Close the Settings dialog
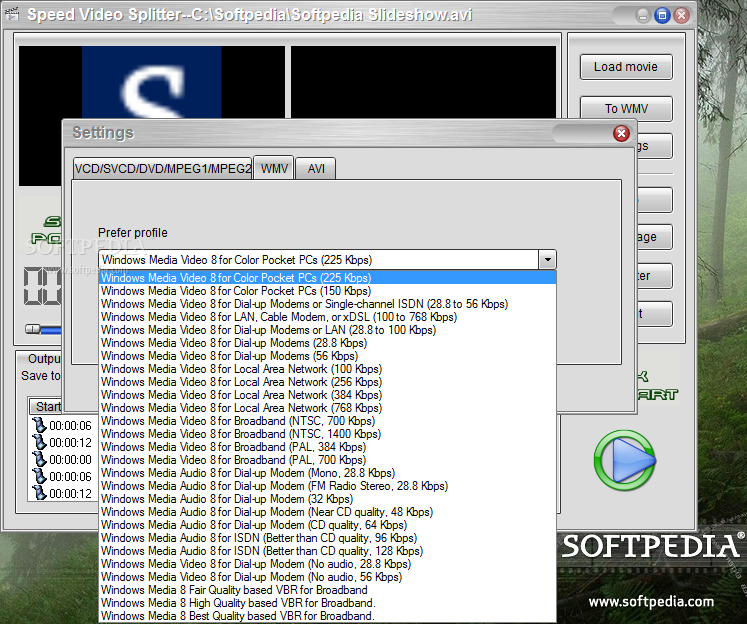747x624 pixels. (x=621, y=133)
